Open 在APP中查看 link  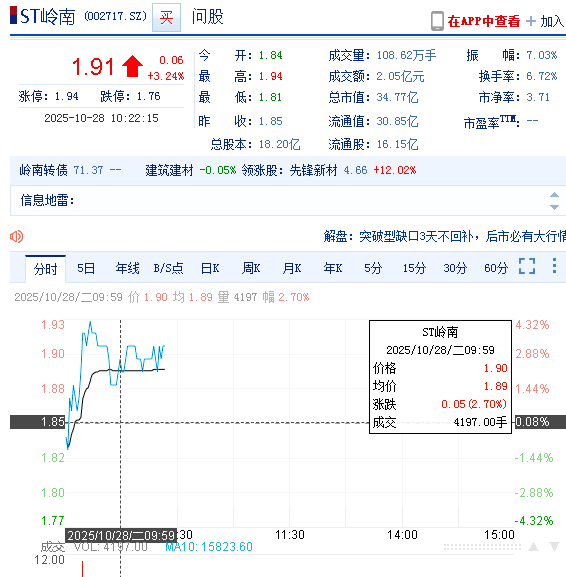[x=484, y=21]
